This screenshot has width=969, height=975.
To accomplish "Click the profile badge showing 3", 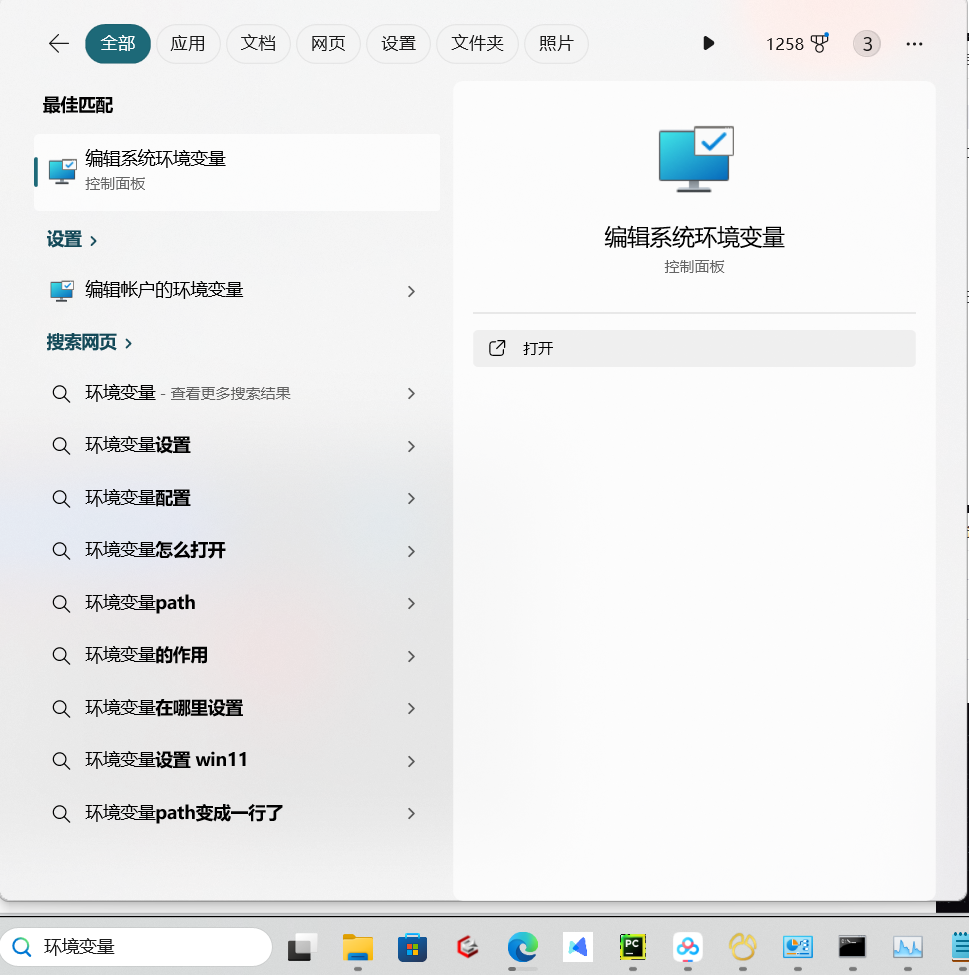I will tap(866, 43).
